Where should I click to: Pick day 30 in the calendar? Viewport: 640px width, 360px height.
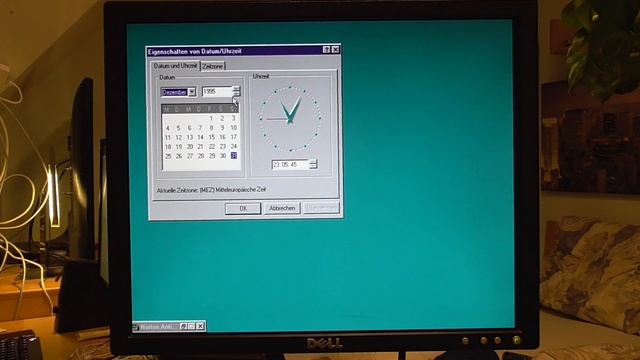pyautogui.click(x=223, y=156)
